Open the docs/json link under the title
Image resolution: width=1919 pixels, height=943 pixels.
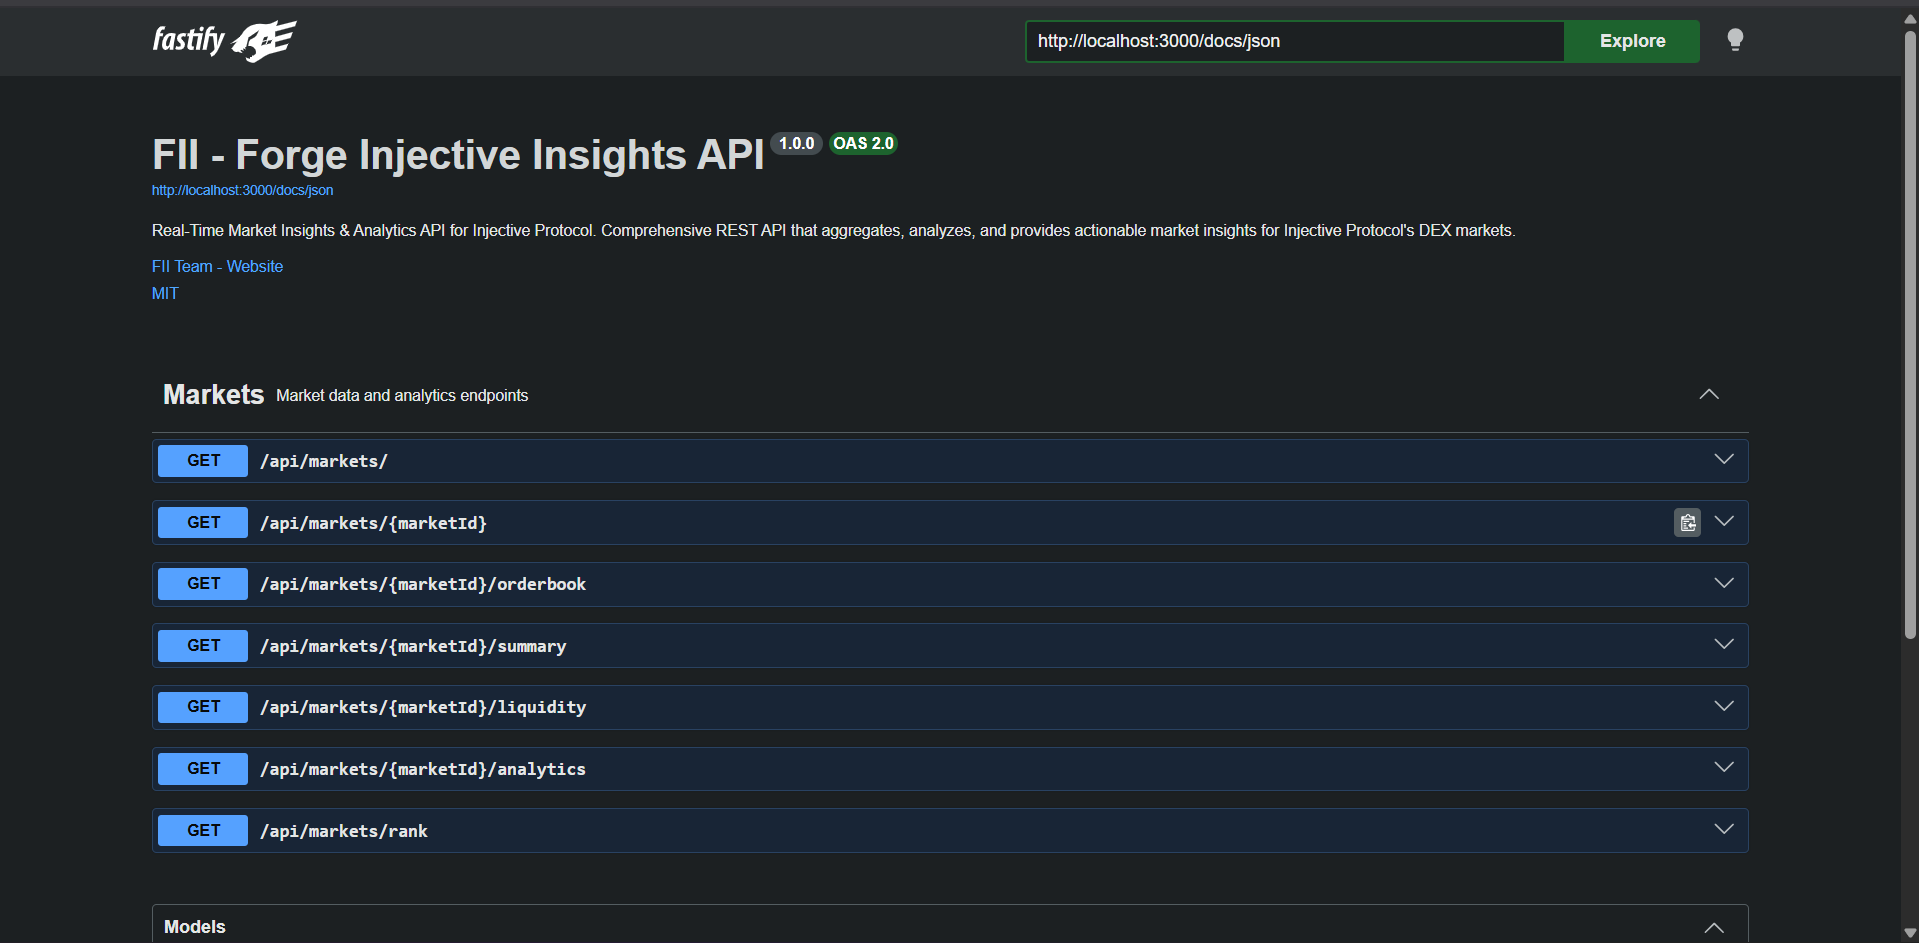click(x=242, y=190)
